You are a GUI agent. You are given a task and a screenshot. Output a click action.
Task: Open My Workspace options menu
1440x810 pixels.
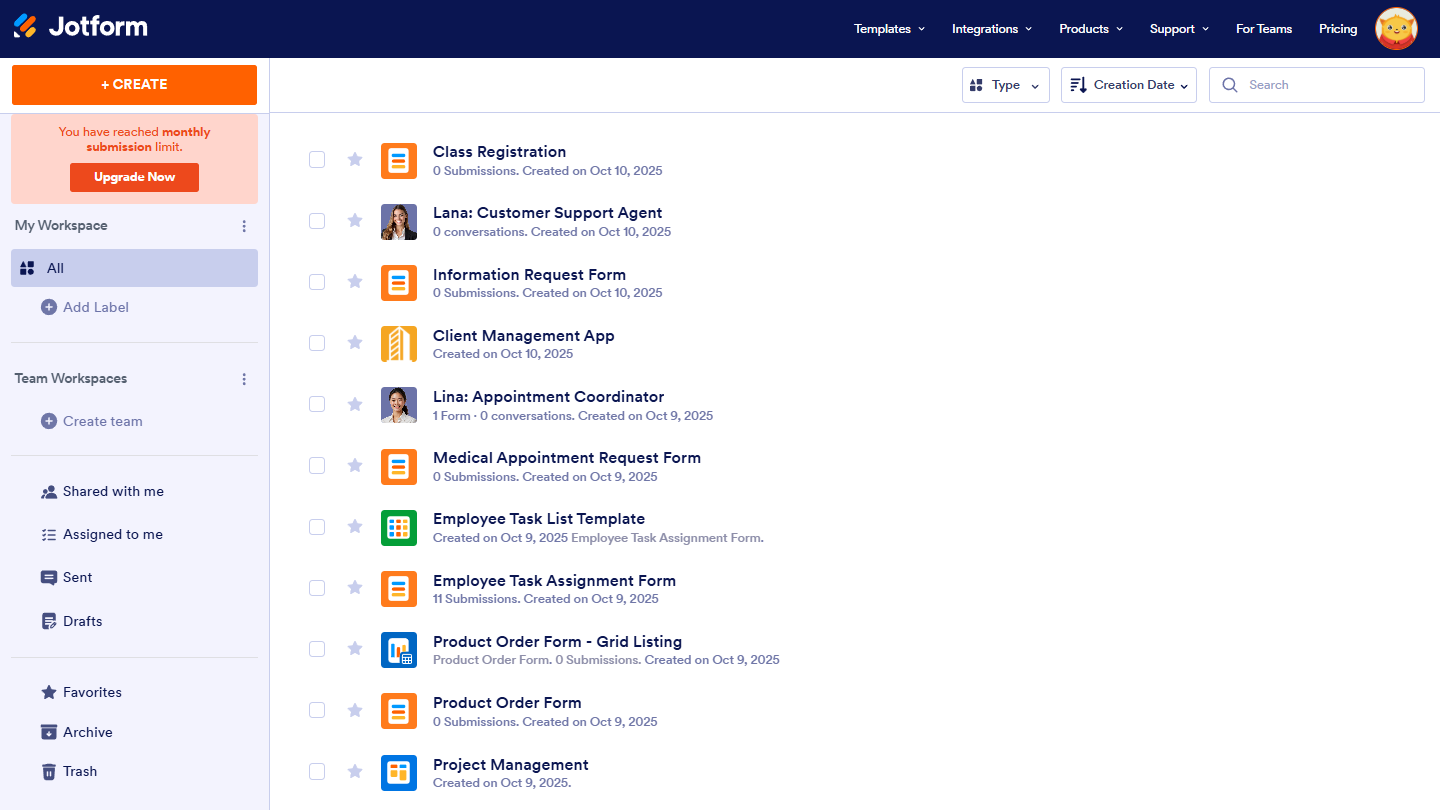[x=244, y=226]
